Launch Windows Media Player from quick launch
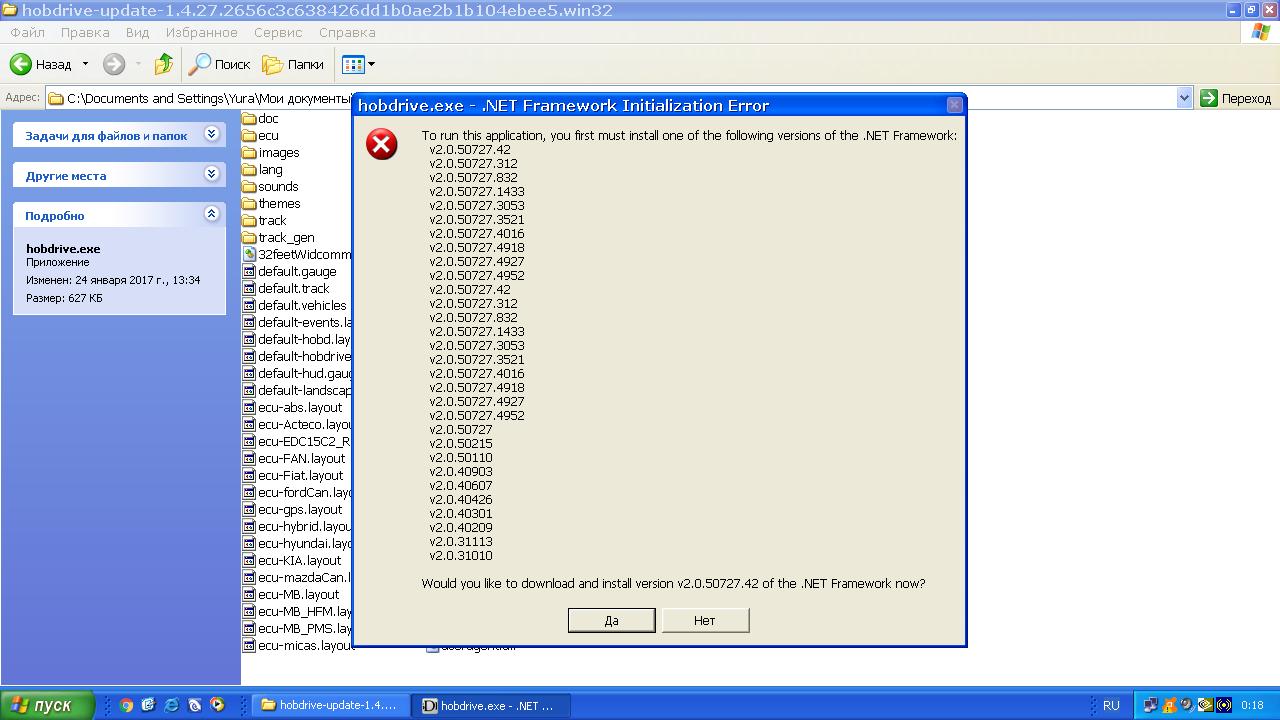 click(218, 705)
